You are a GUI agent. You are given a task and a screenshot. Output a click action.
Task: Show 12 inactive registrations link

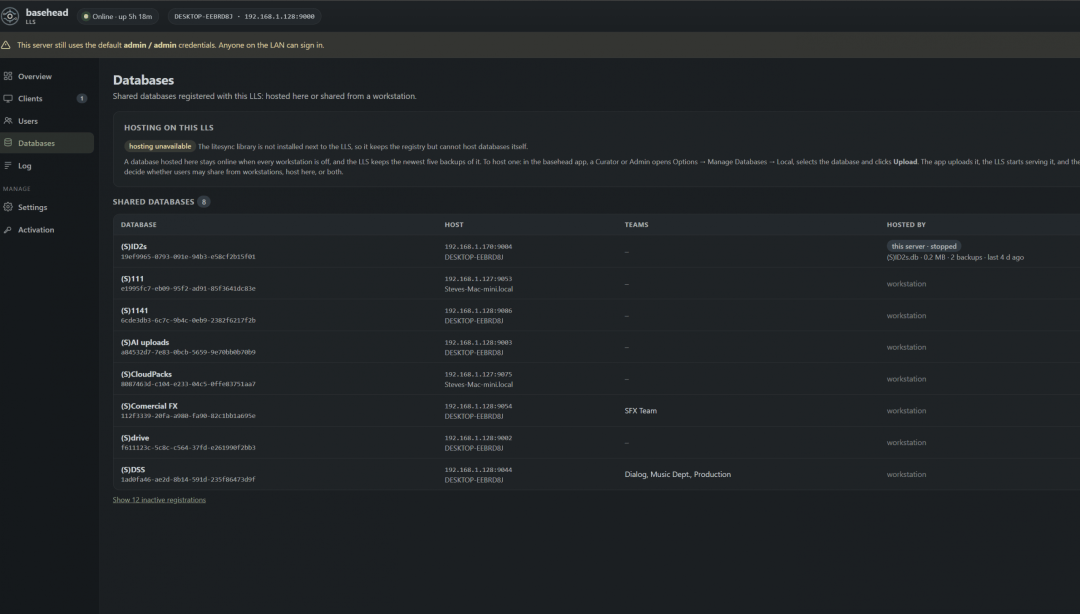tap(159, 500)
